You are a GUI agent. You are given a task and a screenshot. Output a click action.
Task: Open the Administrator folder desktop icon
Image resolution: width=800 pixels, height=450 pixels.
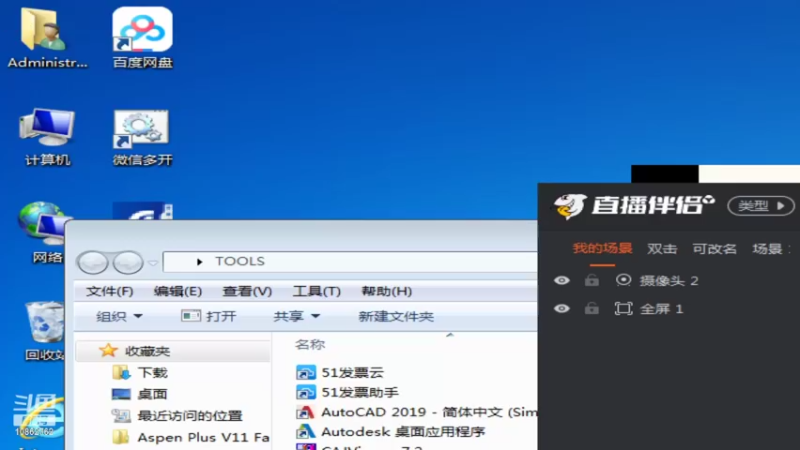[46, 38]
